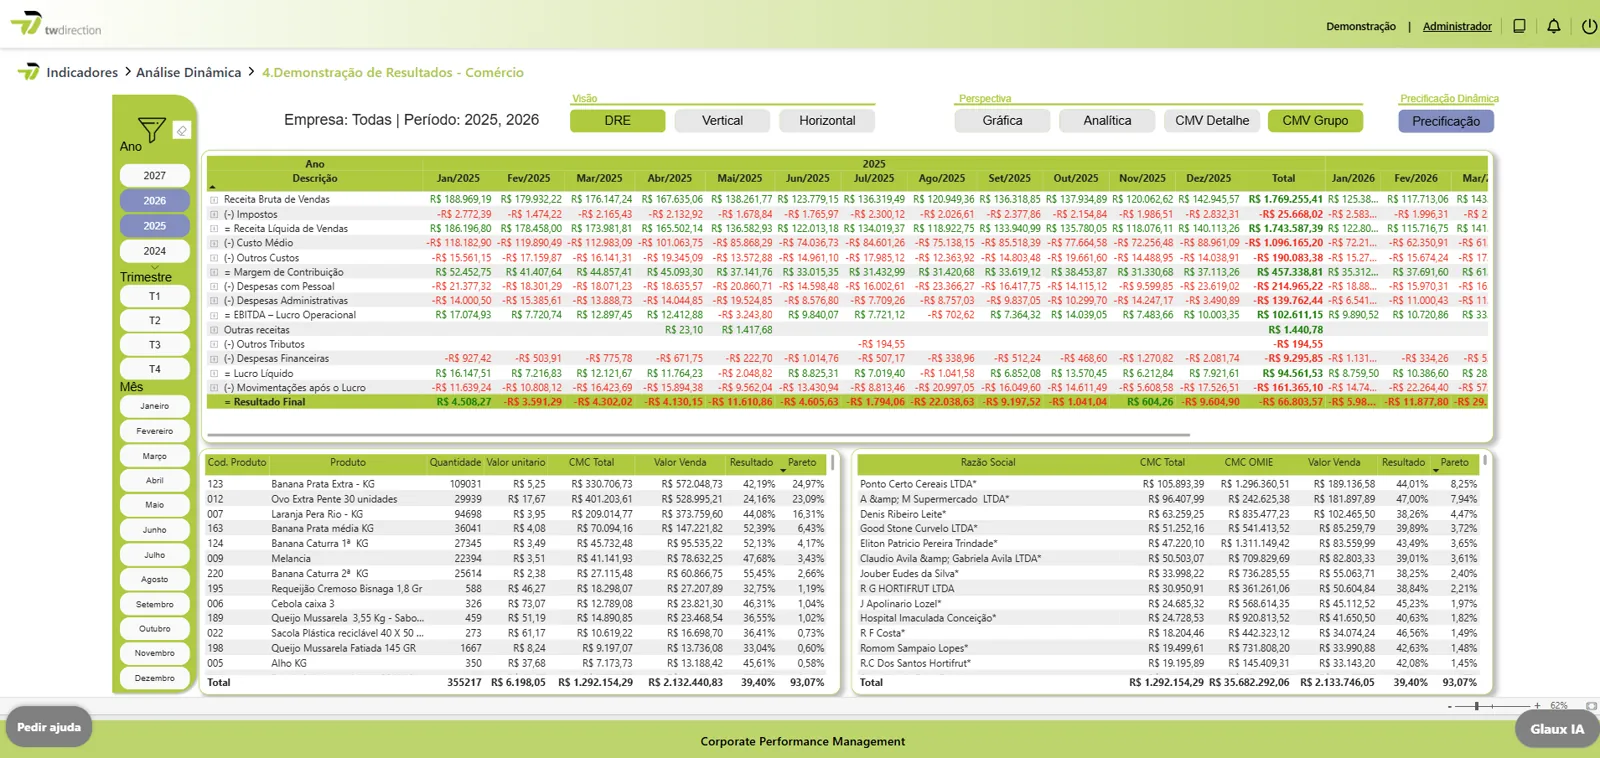Select the Analítica perspective
1600x758 pixels.
(1107, 121)
